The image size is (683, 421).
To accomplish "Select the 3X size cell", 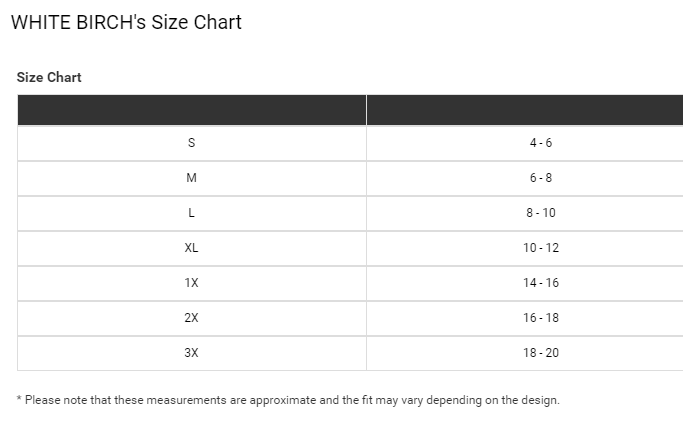I will [x=191, y=353].
